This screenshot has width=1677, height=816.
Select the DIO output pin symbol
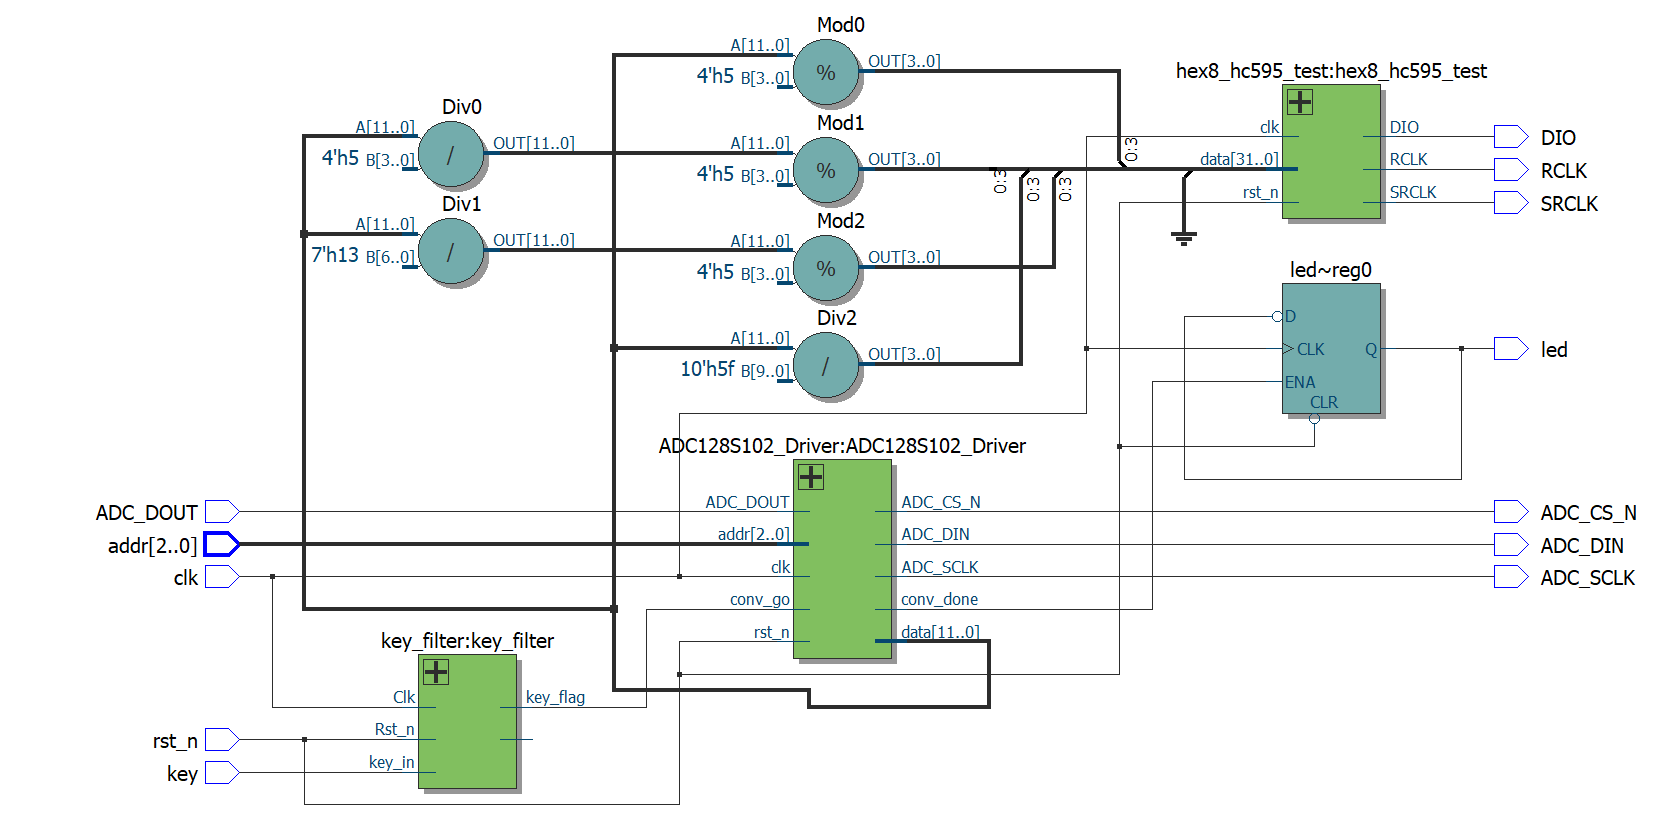[1511, 137]
